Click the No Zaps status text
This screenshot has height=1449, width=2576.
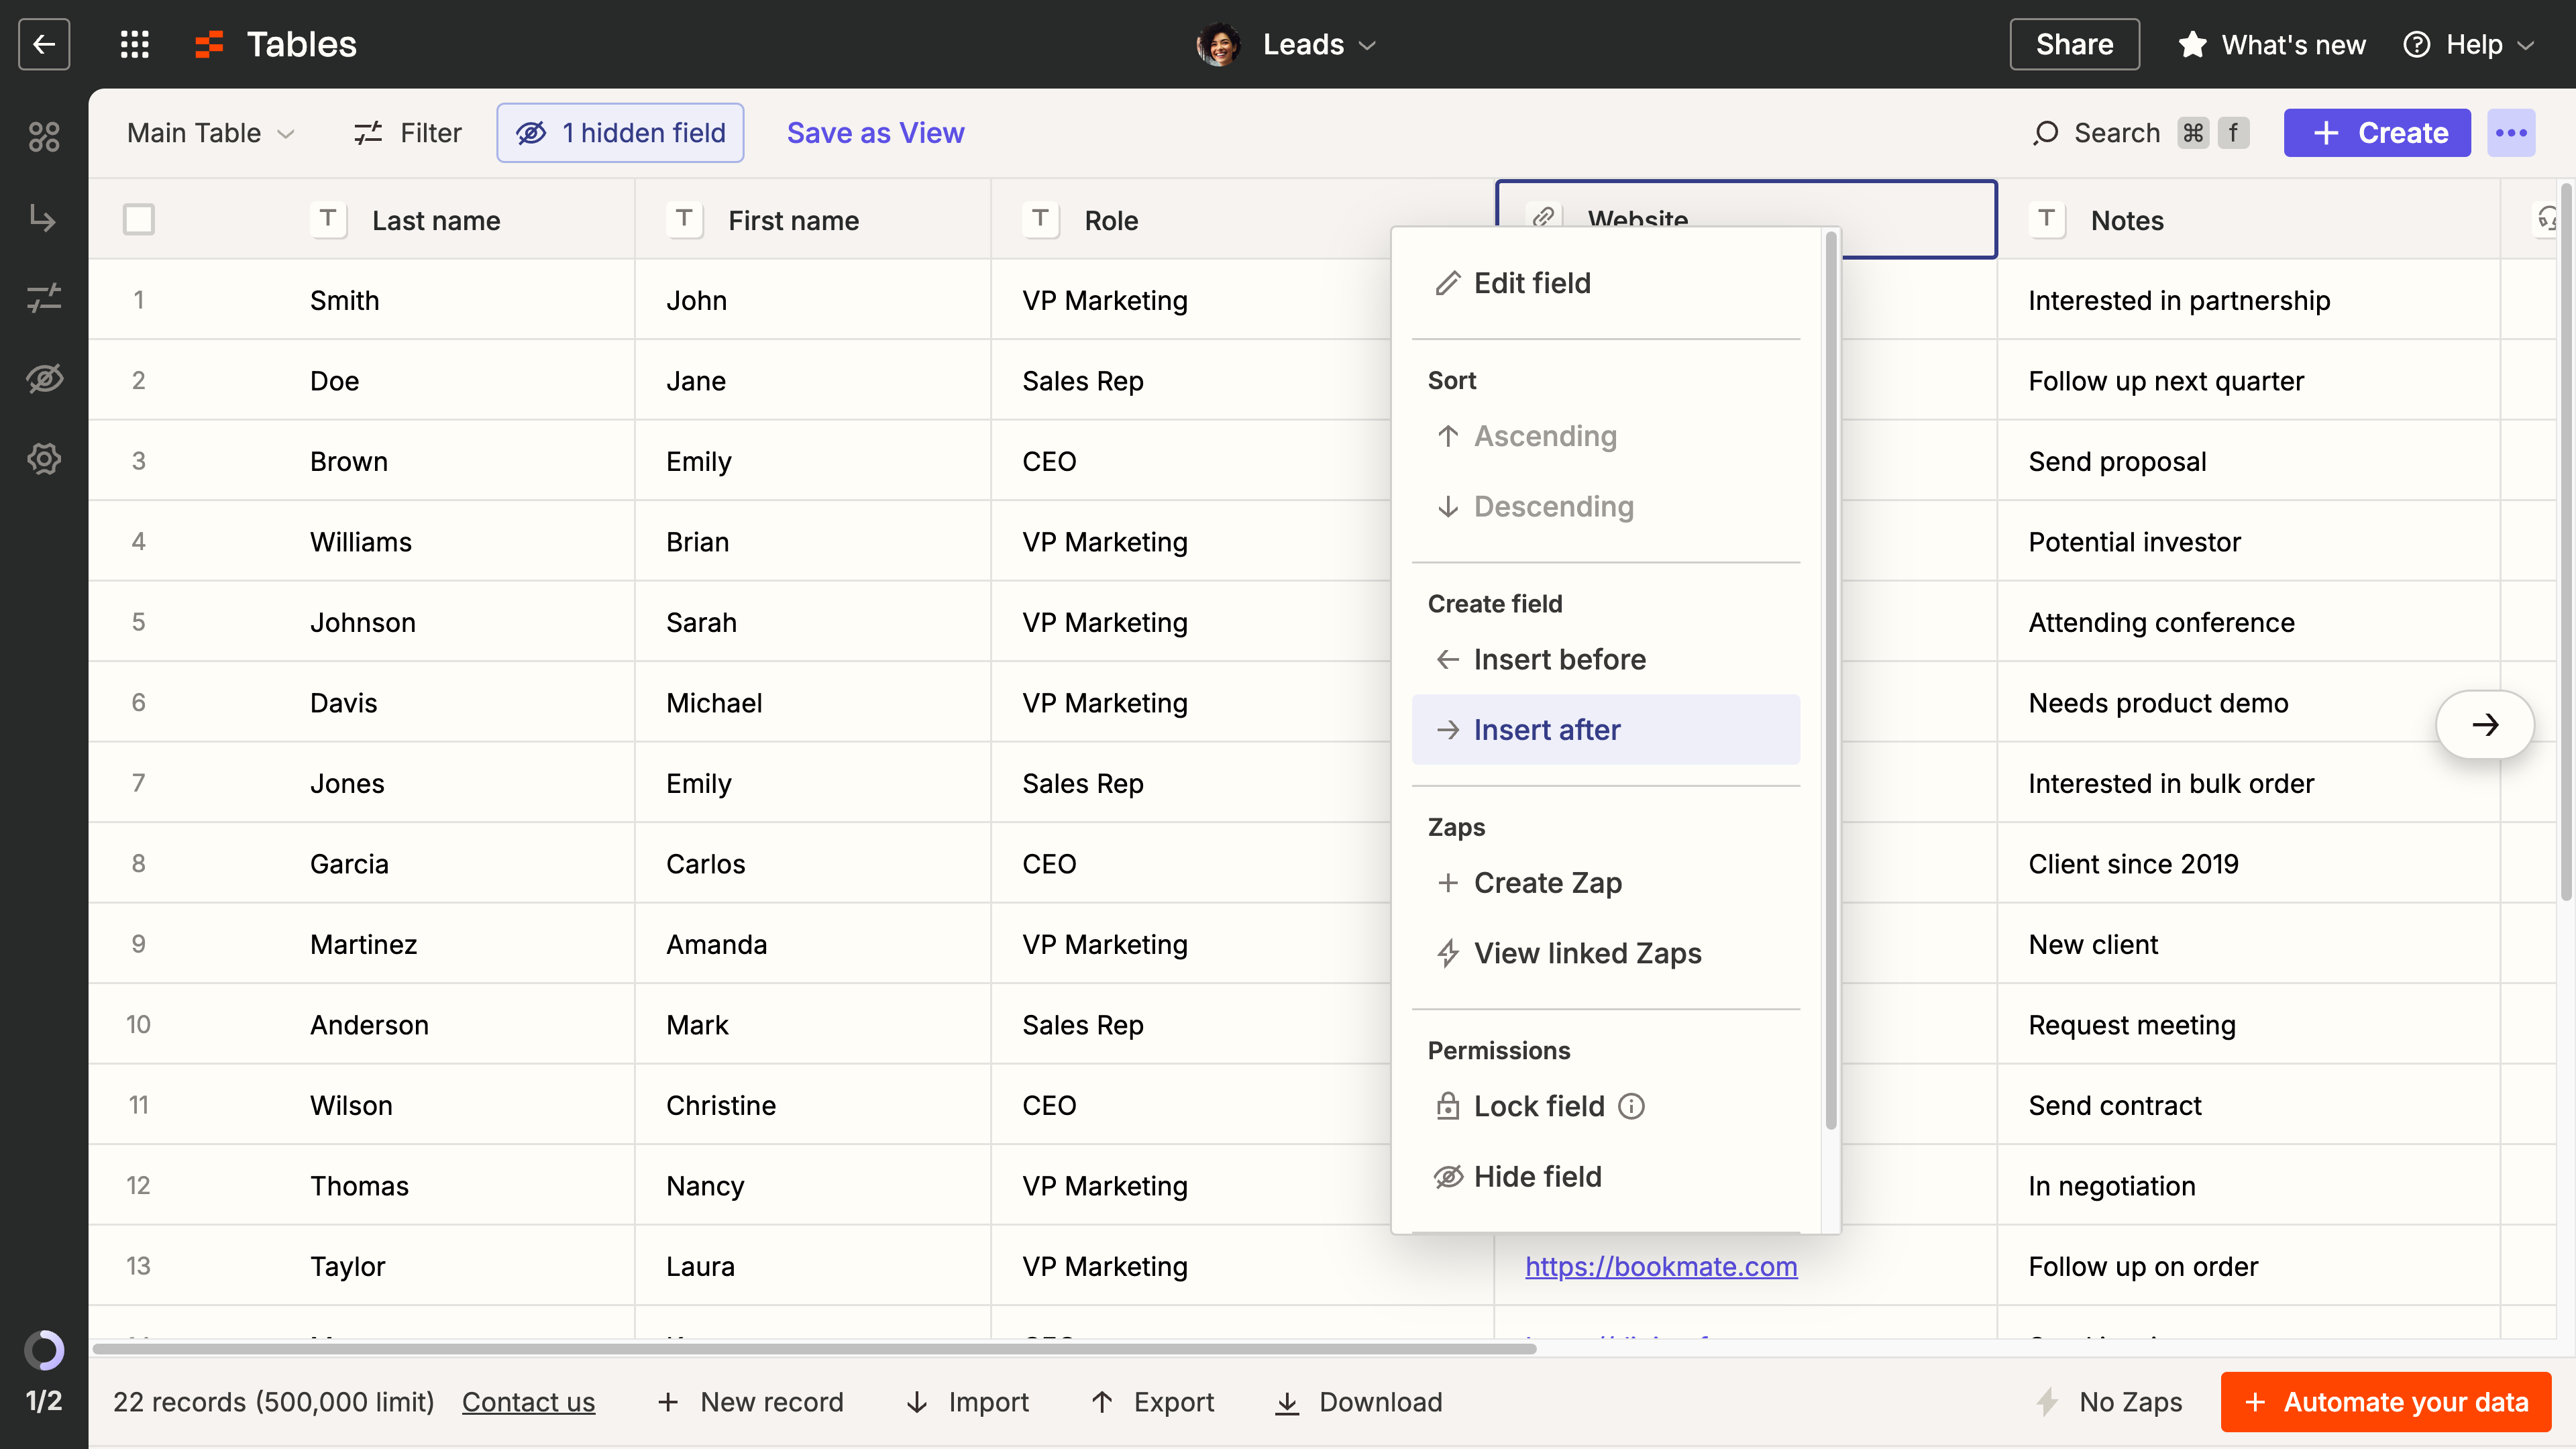tap(2130, 1402)
